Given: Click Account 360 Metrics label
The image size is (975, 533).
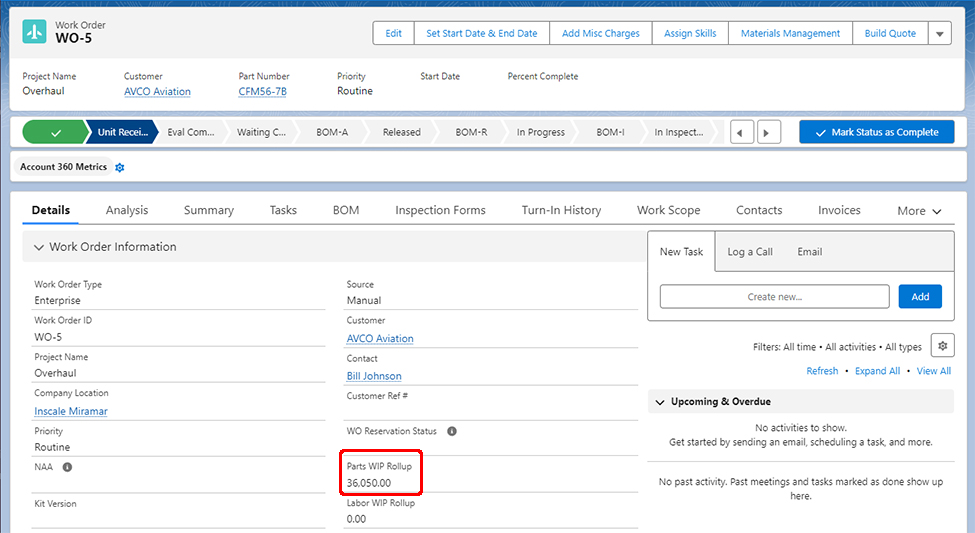Looking at the screenshot, I should click(63, 167).
